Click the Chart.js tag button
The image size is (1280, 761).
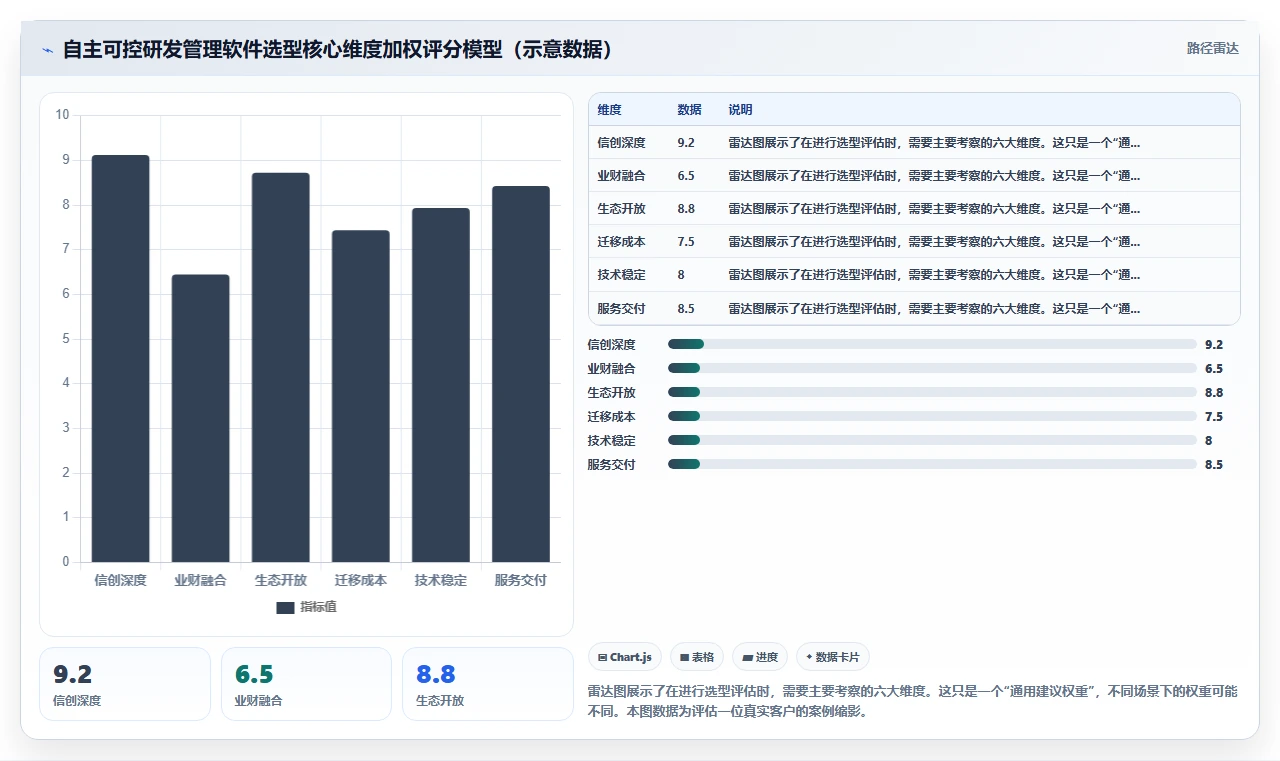[x=625, y=657]
